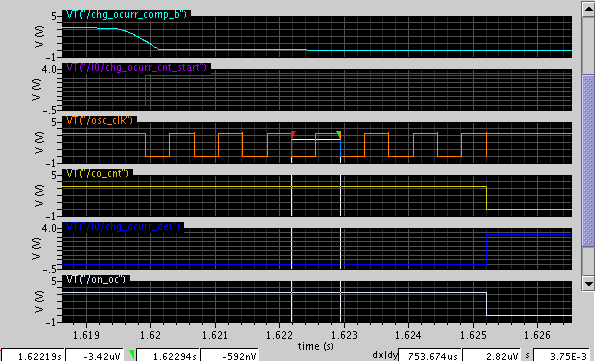Select the on_oc trace label
The image size is (595, 361).
[x=96, y=280]
